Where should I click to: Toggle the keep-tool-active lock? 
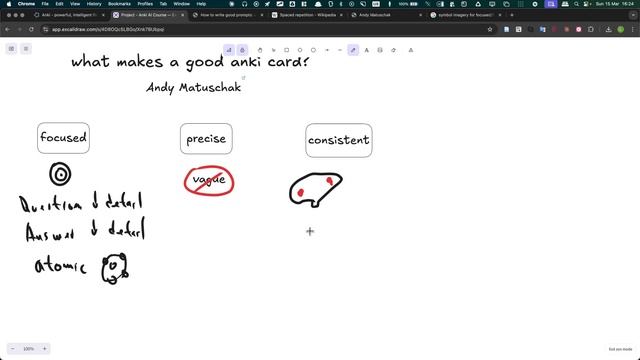click(242, 50)
